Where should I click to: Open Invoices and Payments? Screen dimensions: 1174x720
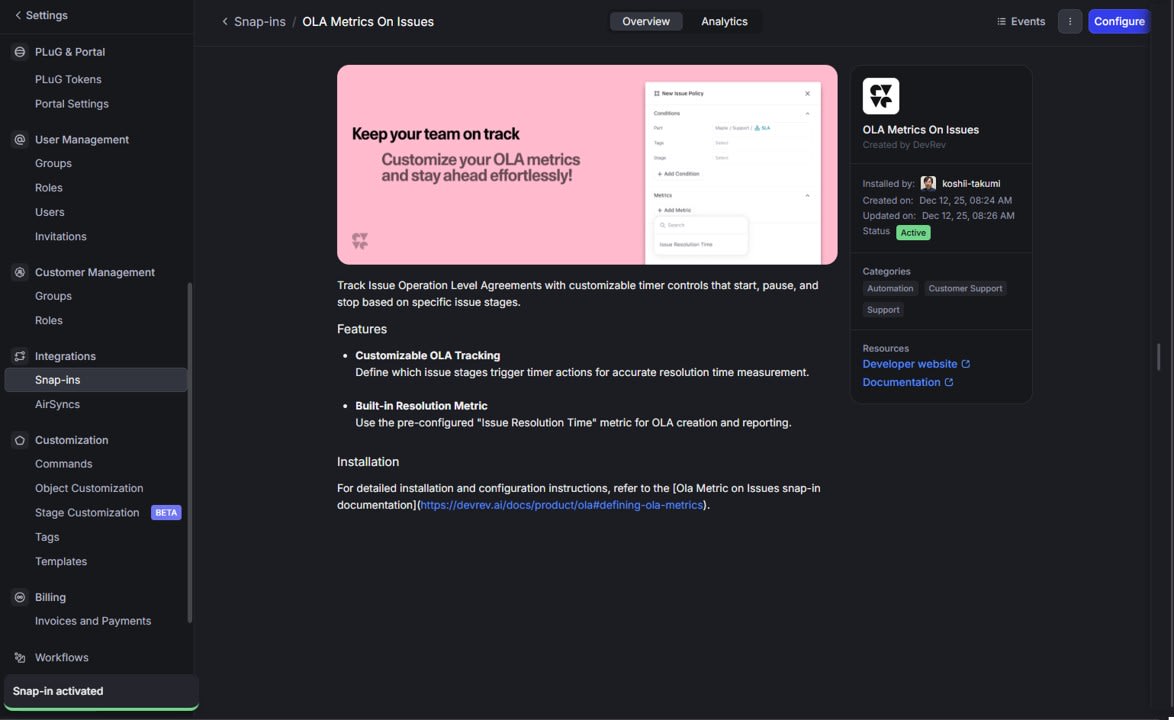pyautogui.click(x=93, y=621)
